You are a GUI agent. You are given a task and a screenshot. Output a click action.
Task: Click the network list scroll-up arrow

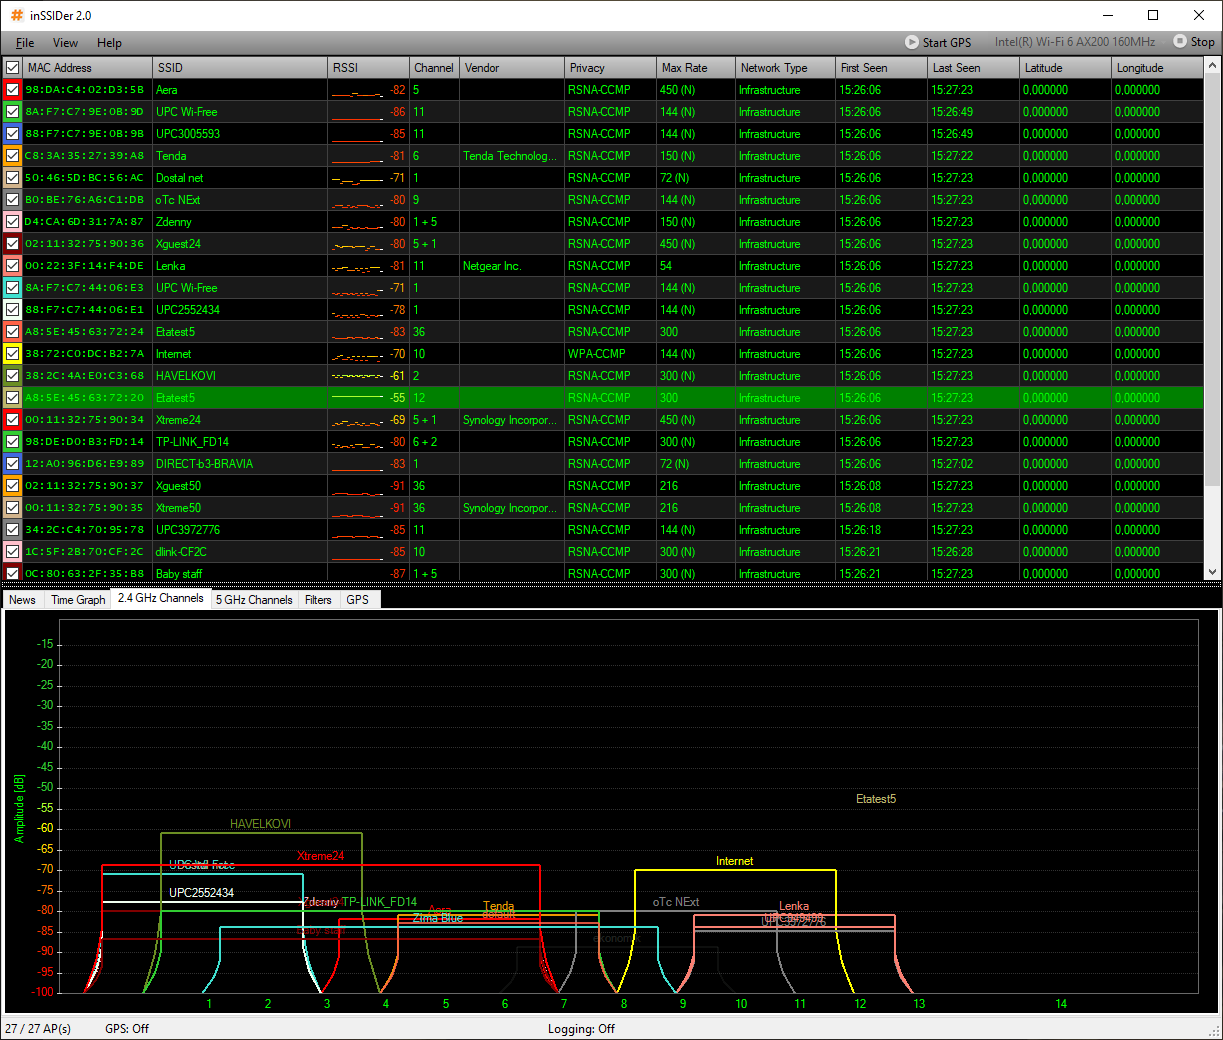click(x=1213, y=67)
